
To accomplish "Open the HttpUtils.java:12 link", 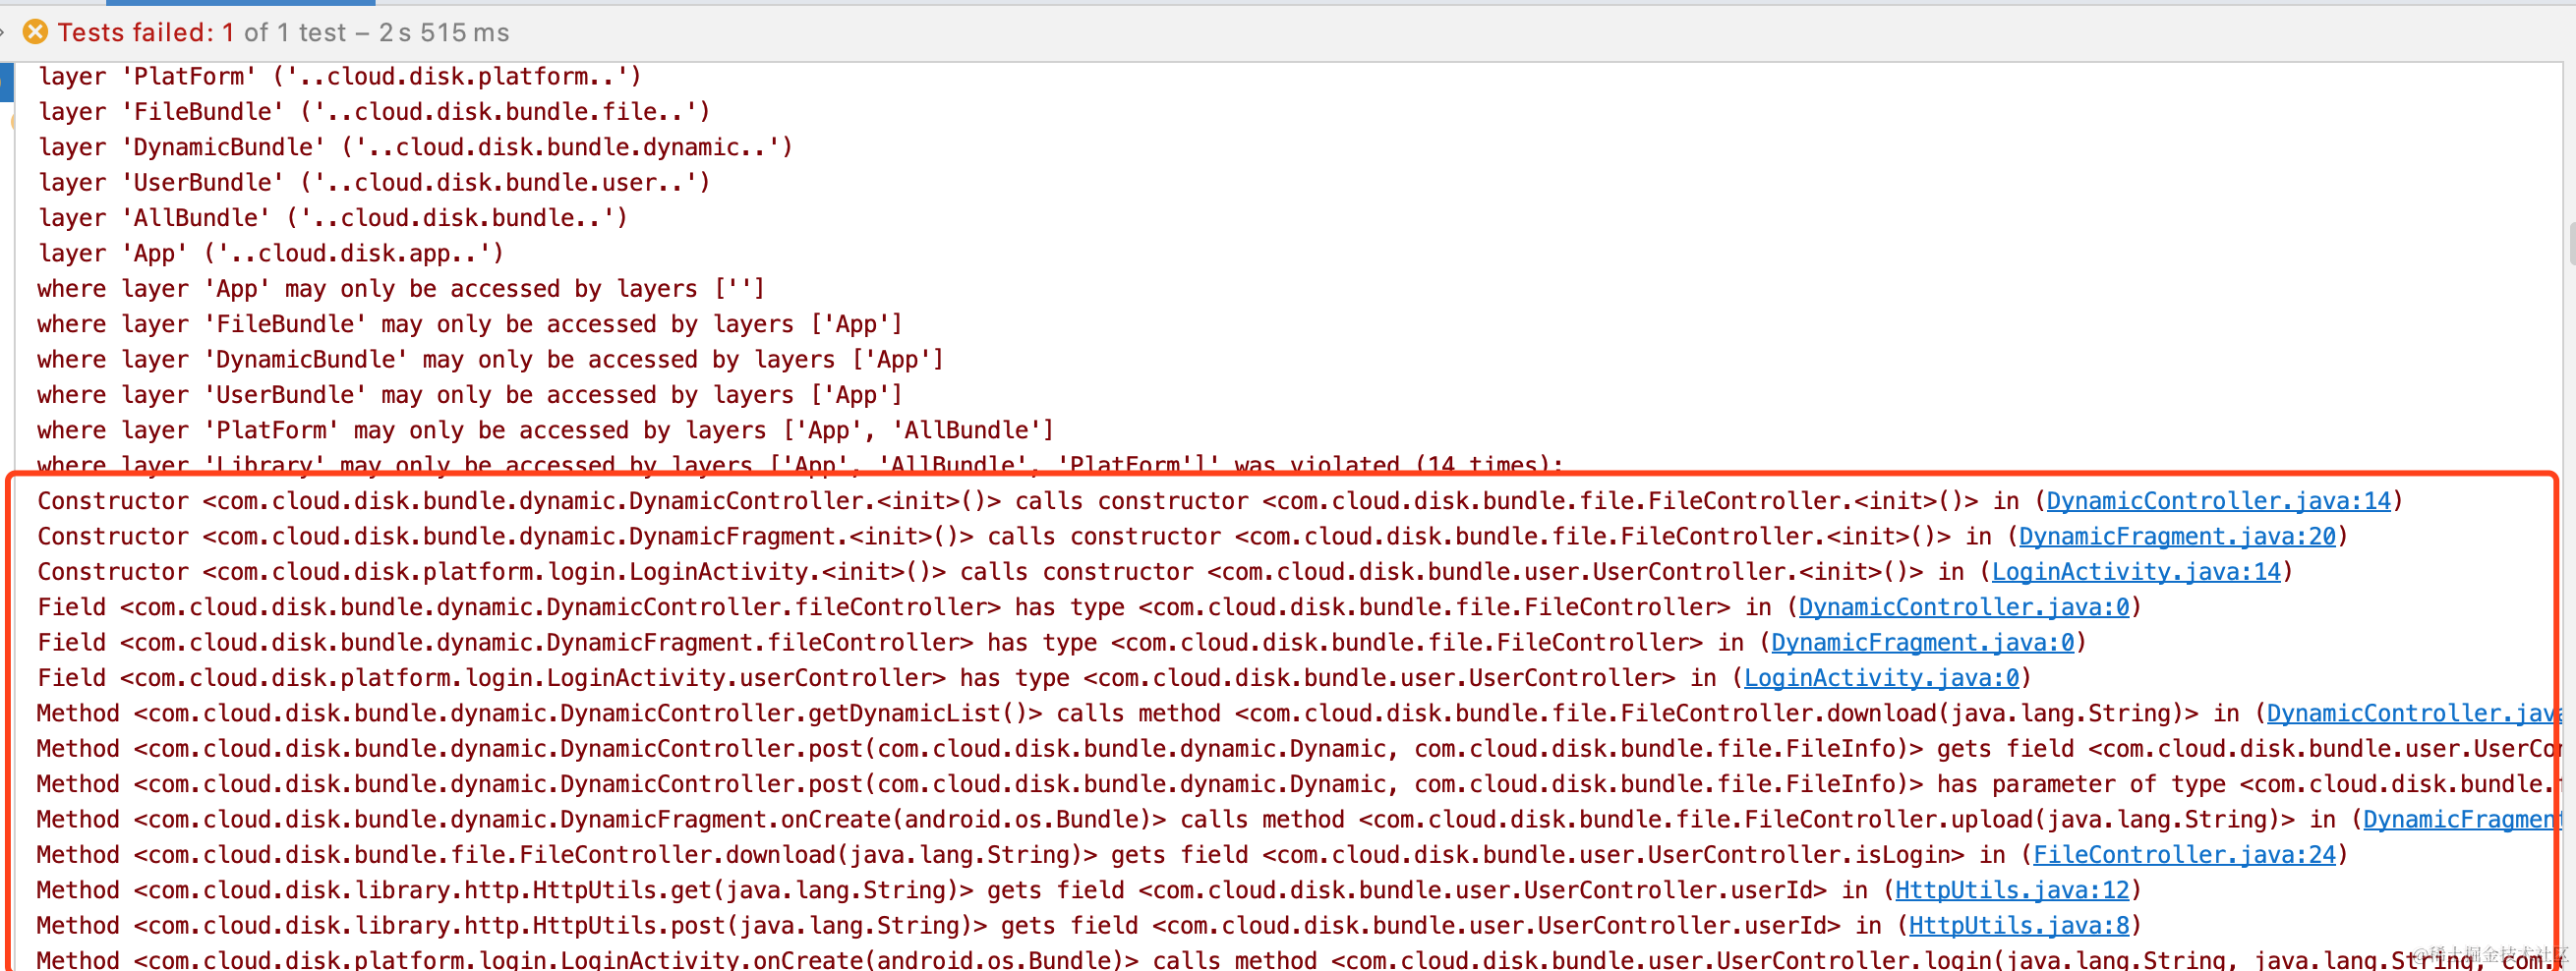I will point(2012,890).
